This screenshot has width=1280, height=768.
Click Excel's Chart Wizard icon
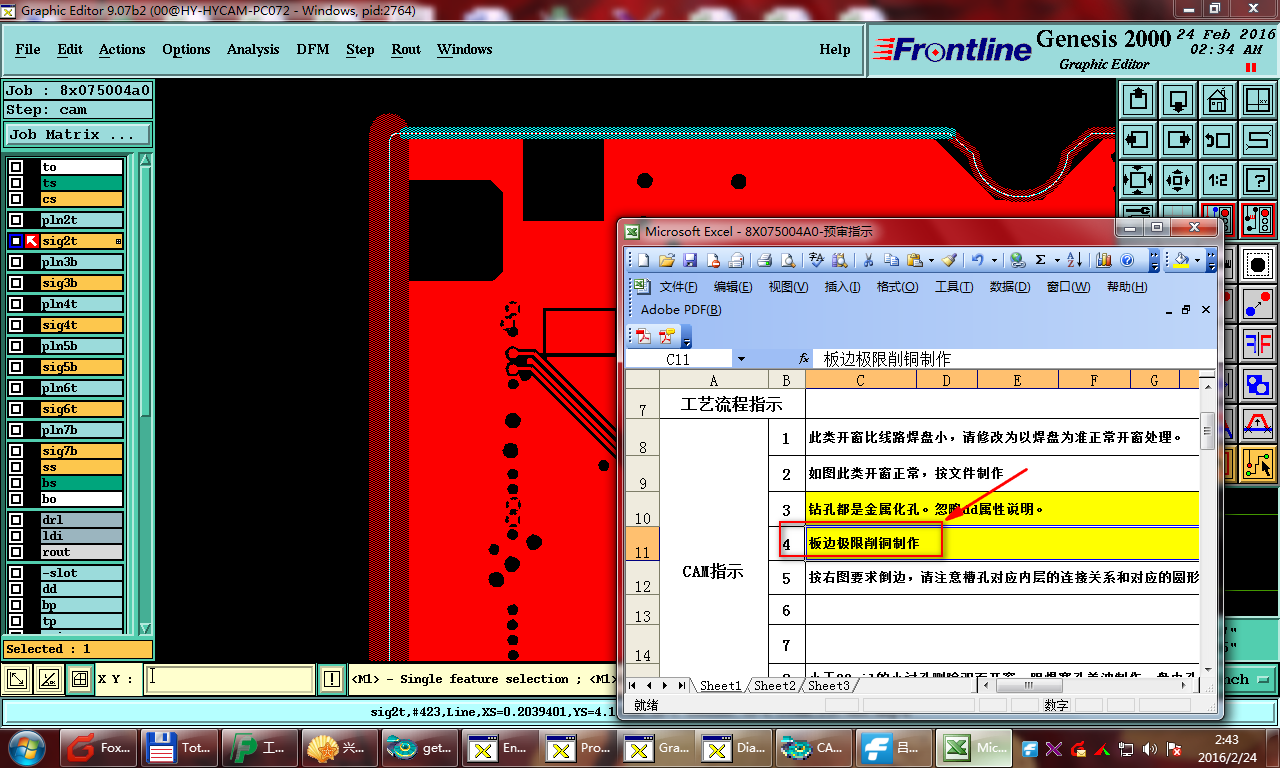click(x=1104, y=260)
